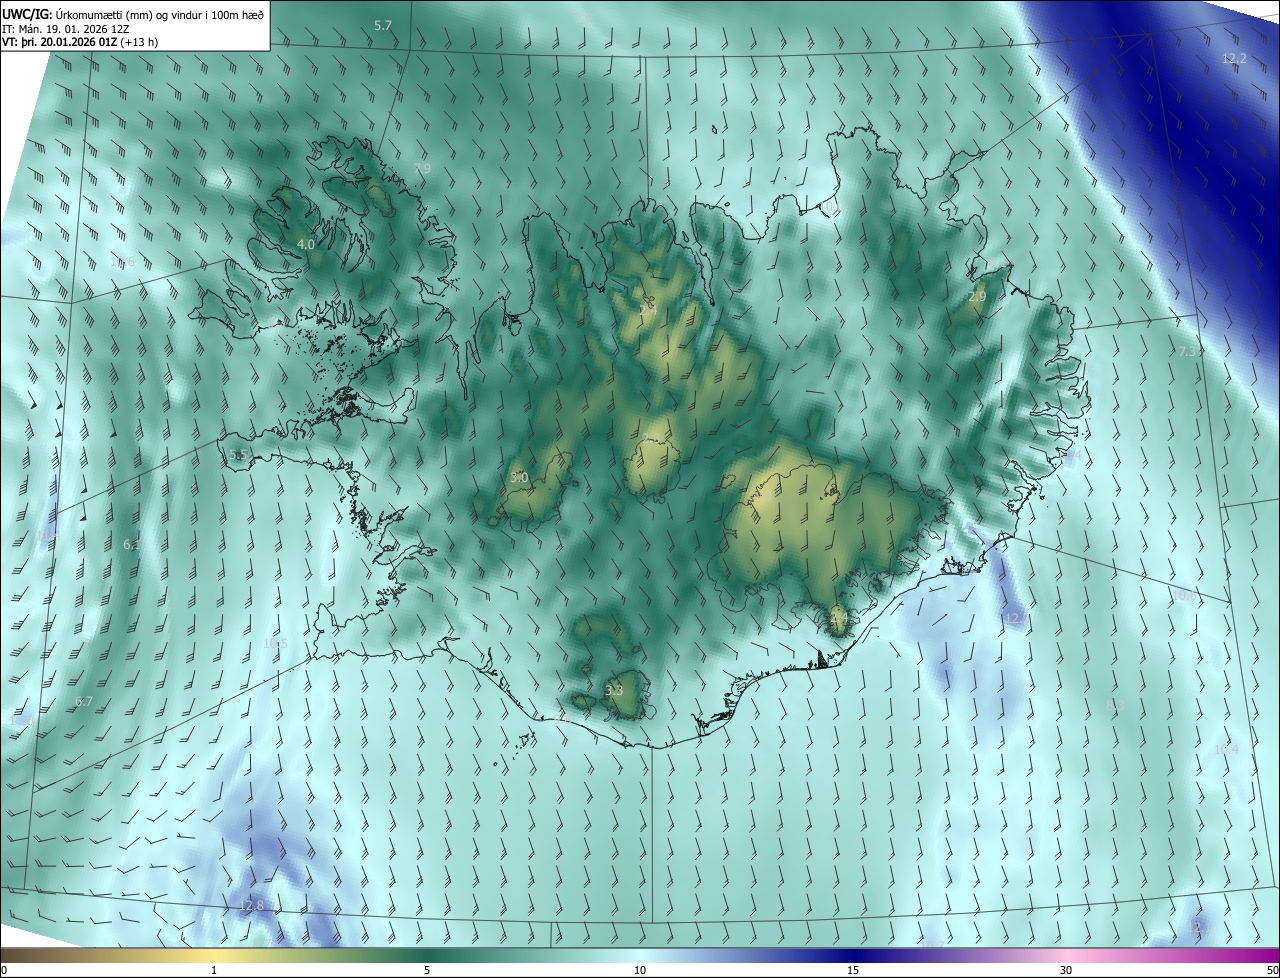Click the 12.8 value label

(x=252, y=906)
